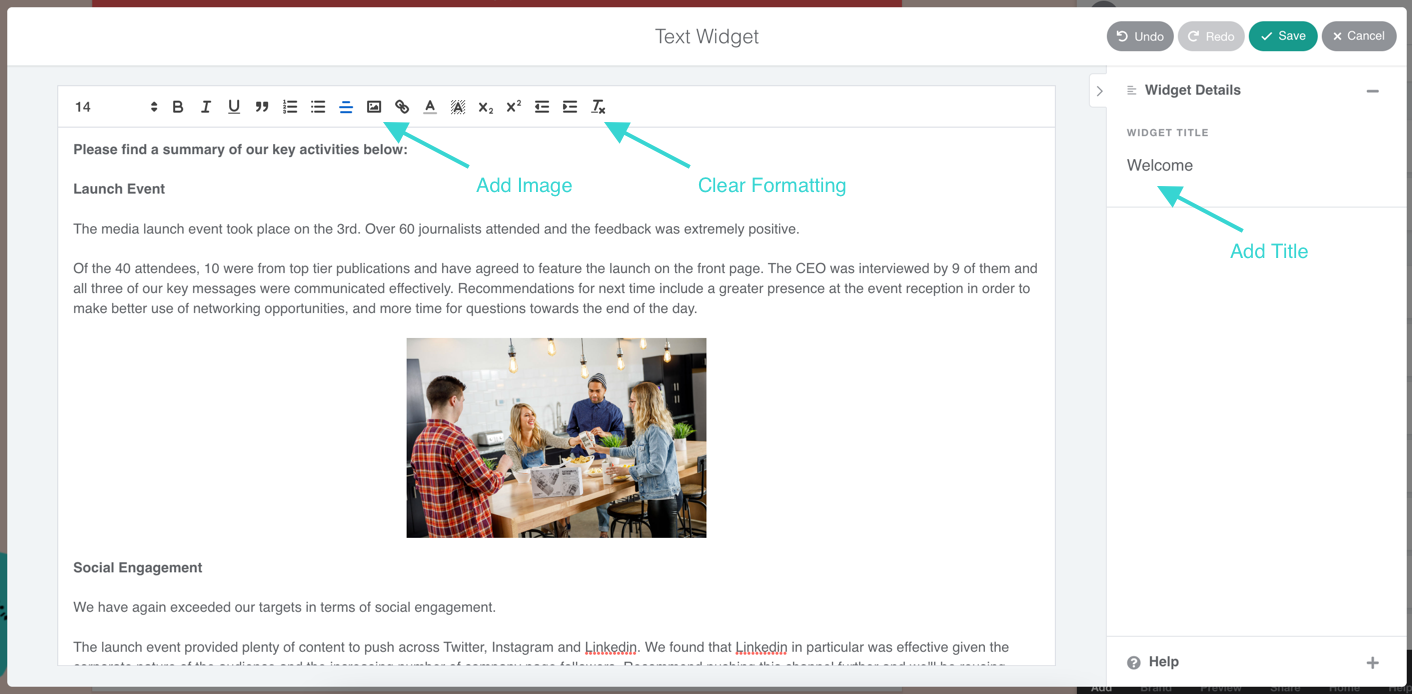Open the font size 14 dropdown

tap(116, 107)
